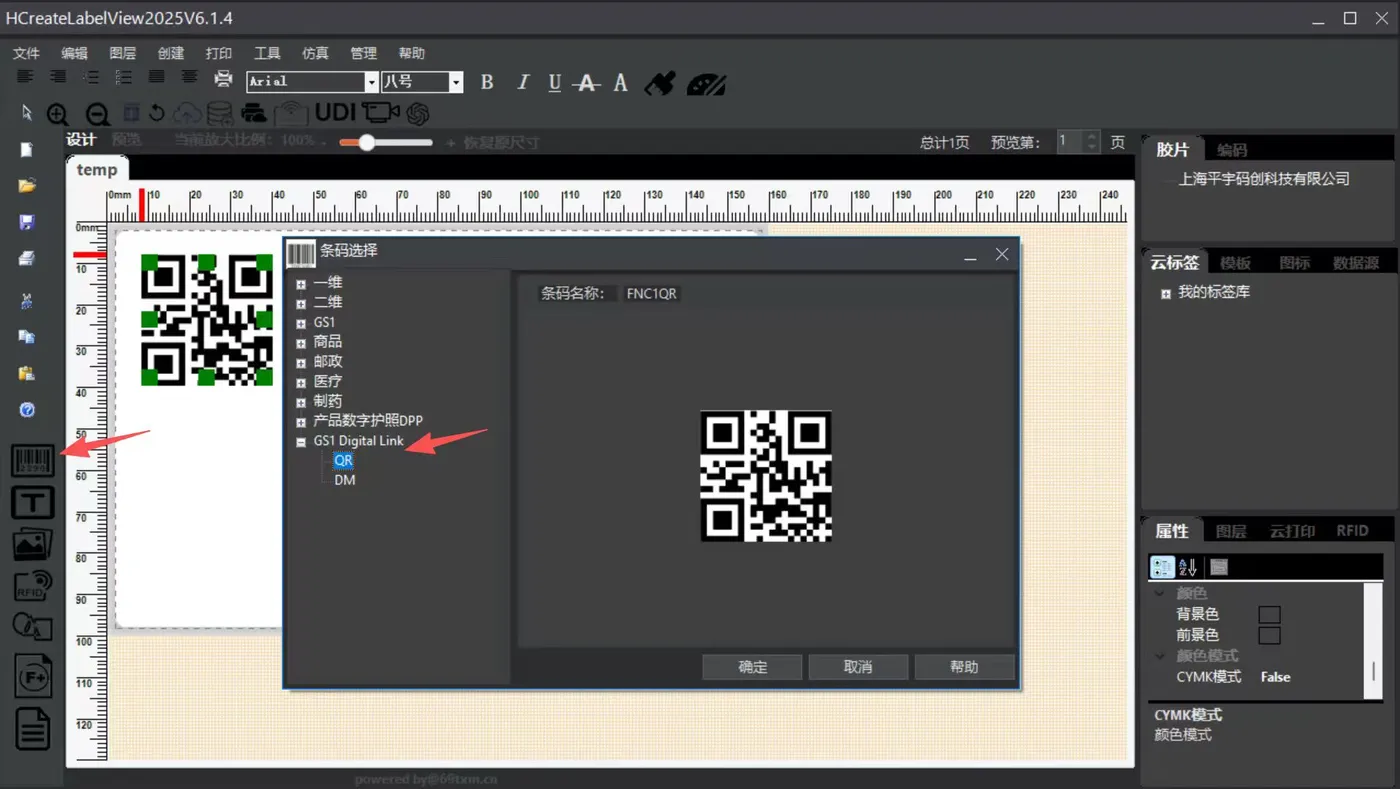Open the 数据源 tab
The height and width of the screenshot is (789, 1400).
coord(1356,263)
